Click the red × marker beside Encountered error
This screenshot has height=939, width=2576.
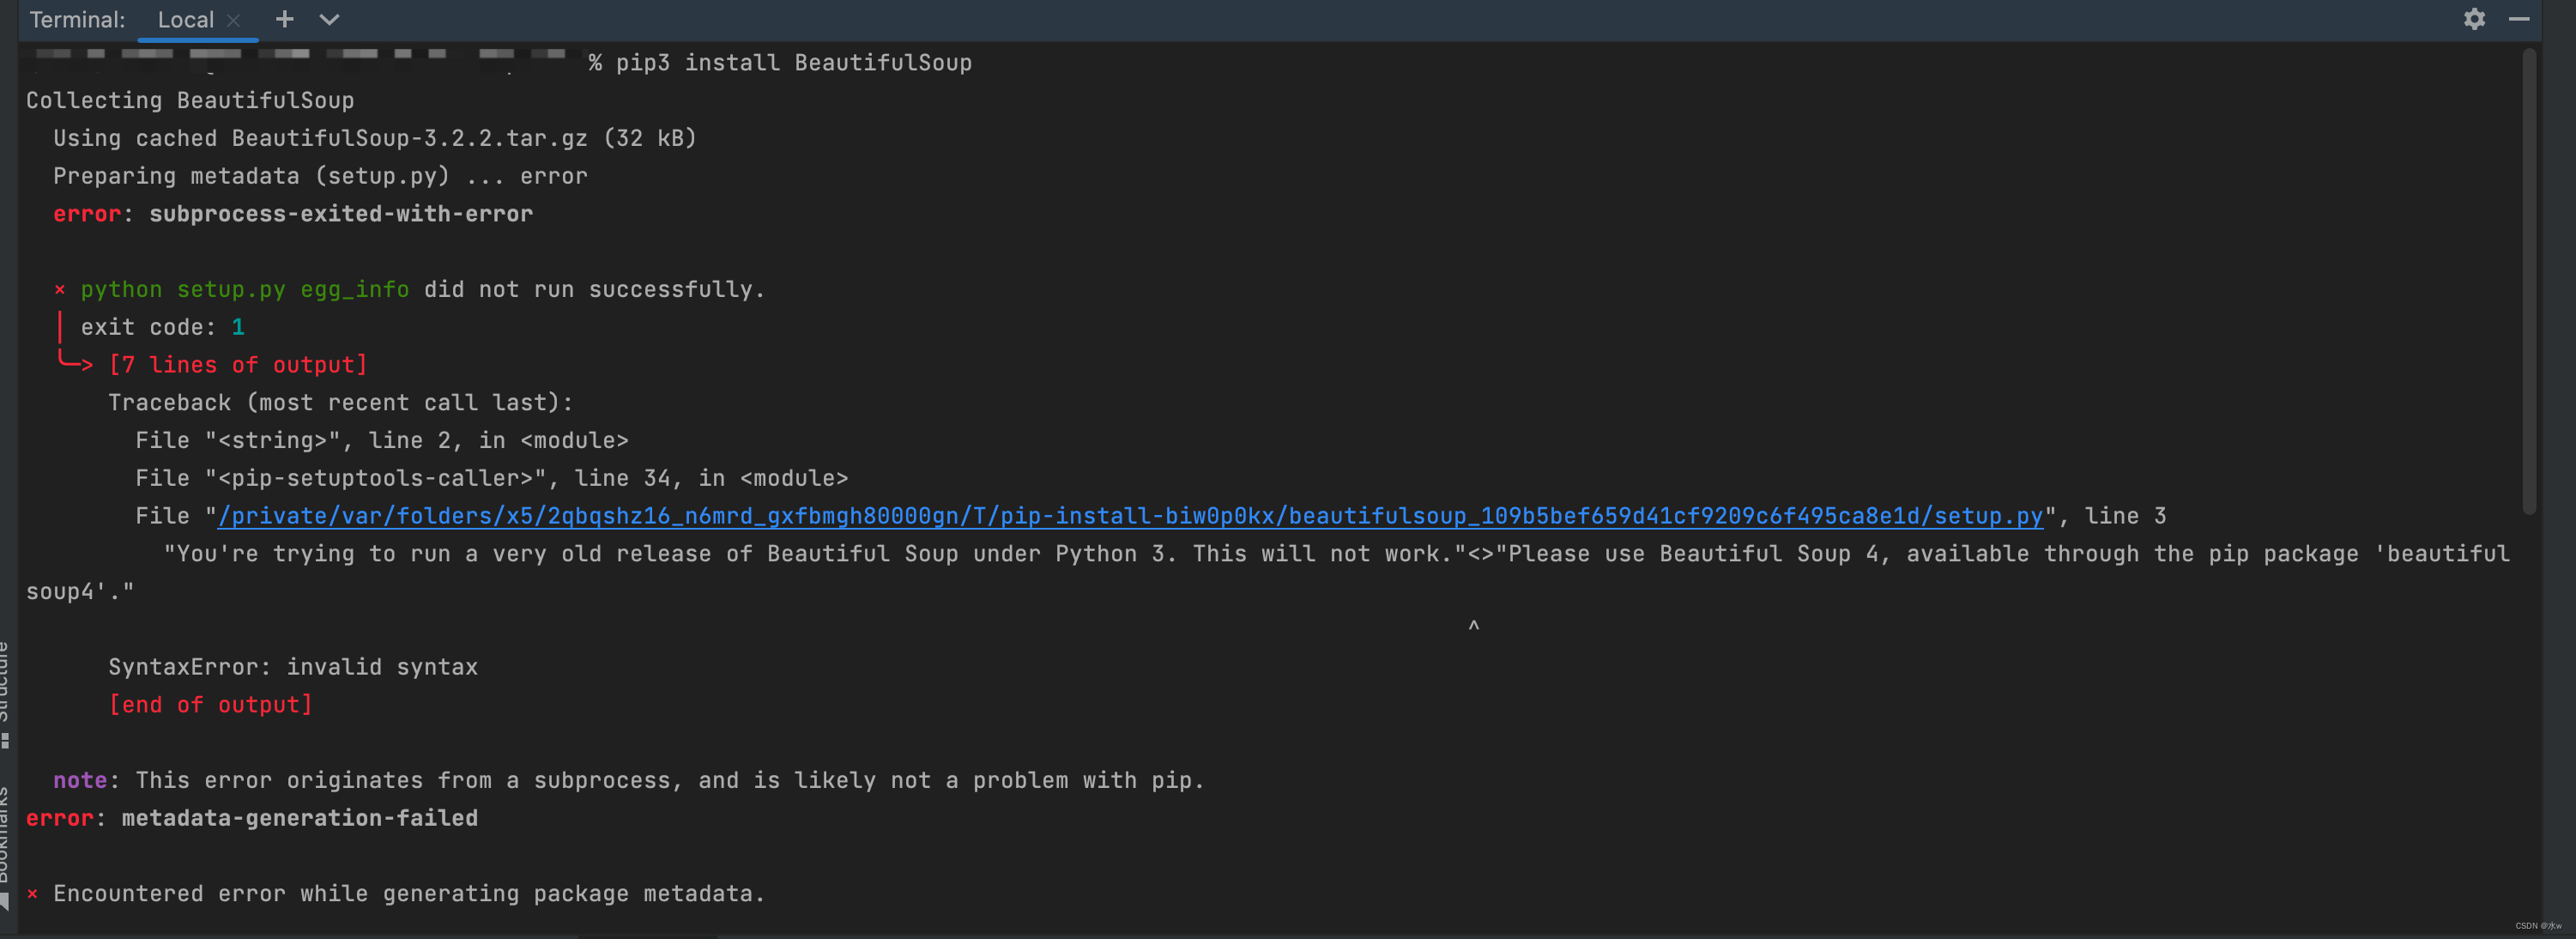pyautogui.click(x=31, y=893)
